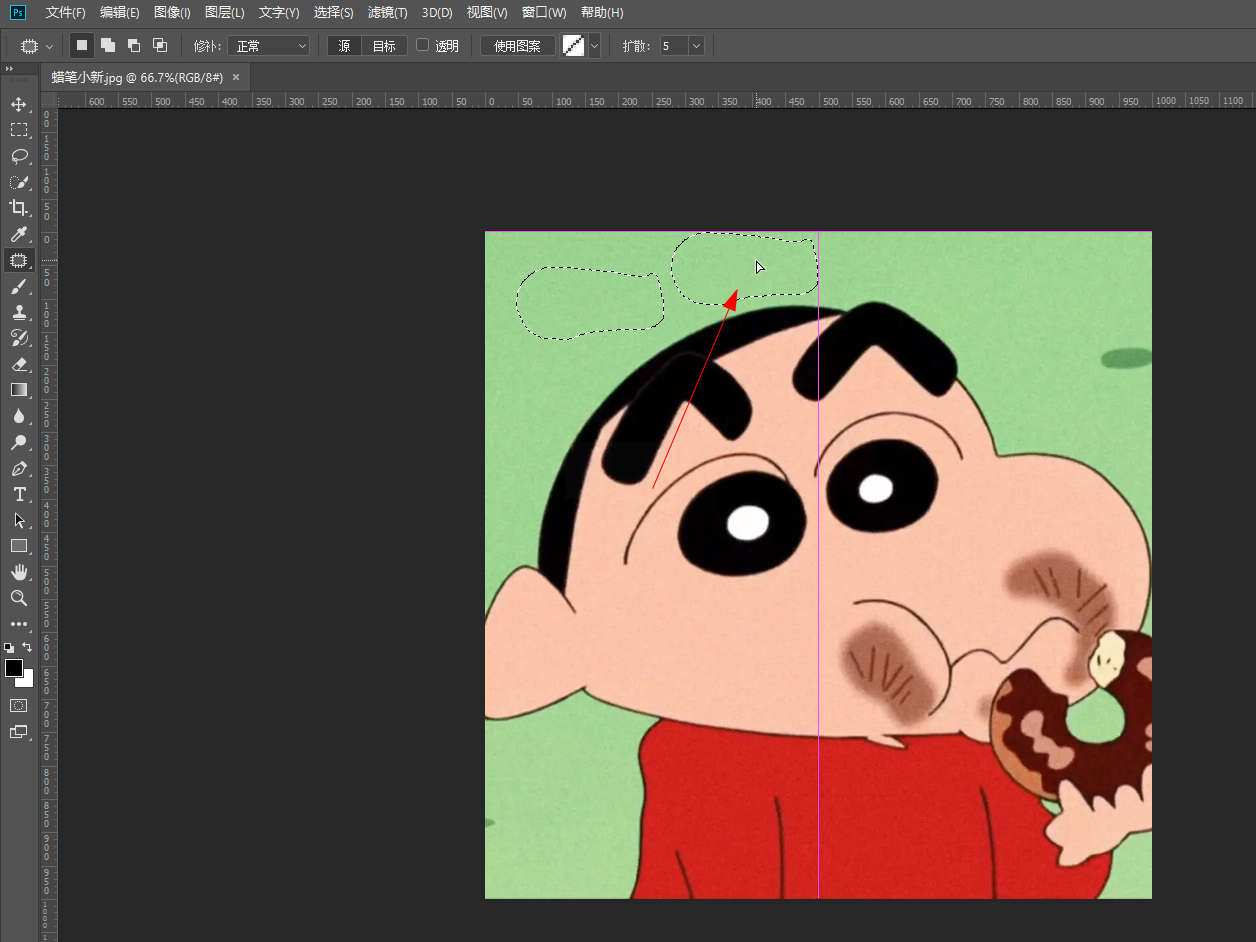Click the foreground color swatch

point(14,667)
